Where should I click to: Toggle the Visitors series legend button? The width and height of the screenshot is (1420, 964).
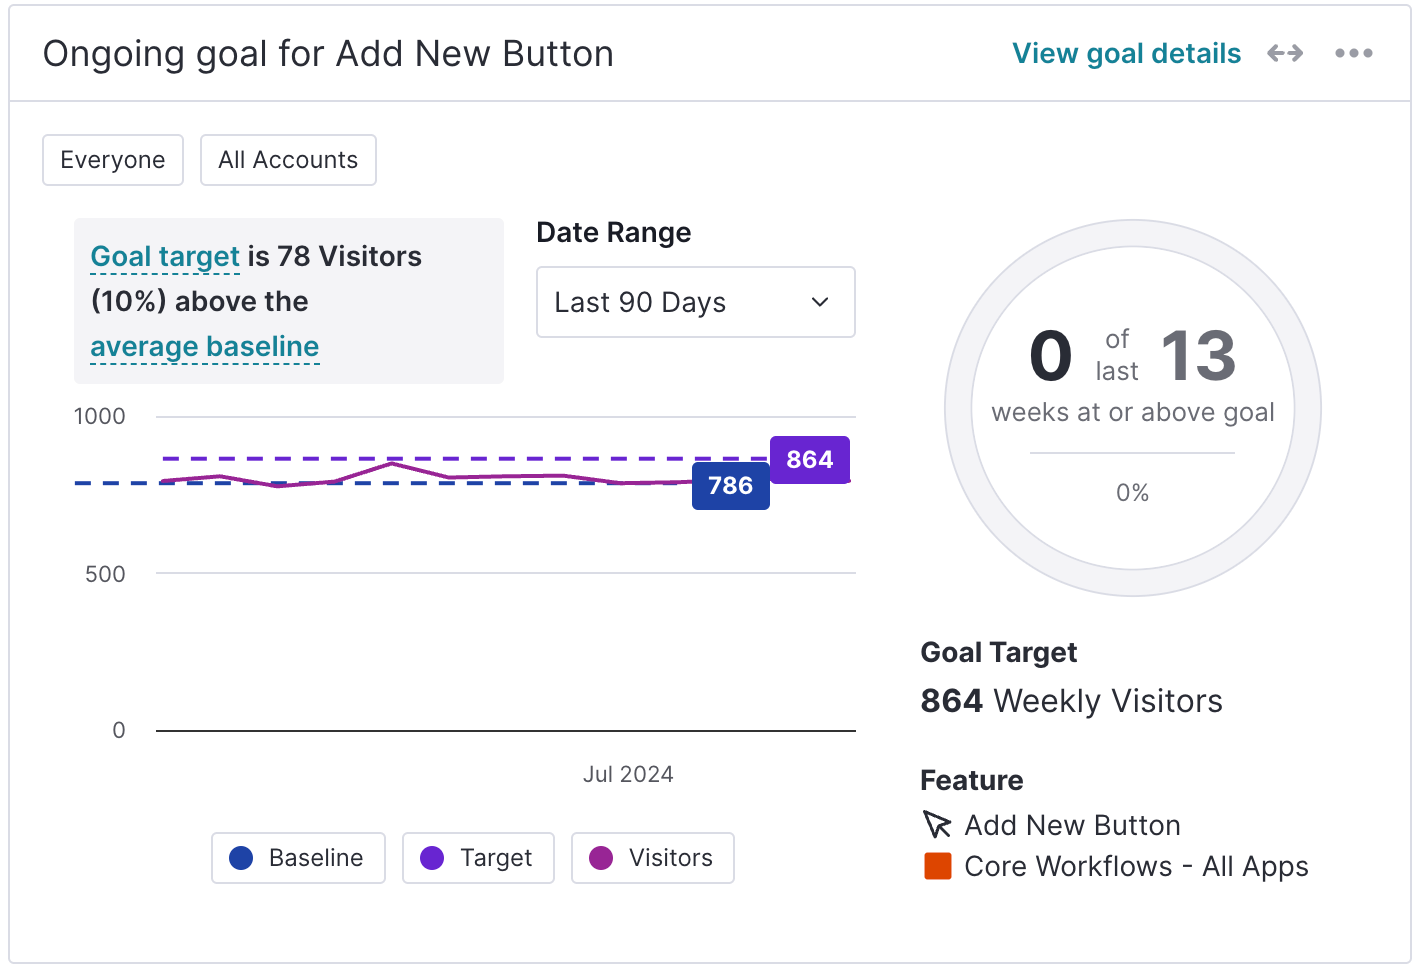tap(653, 858)
